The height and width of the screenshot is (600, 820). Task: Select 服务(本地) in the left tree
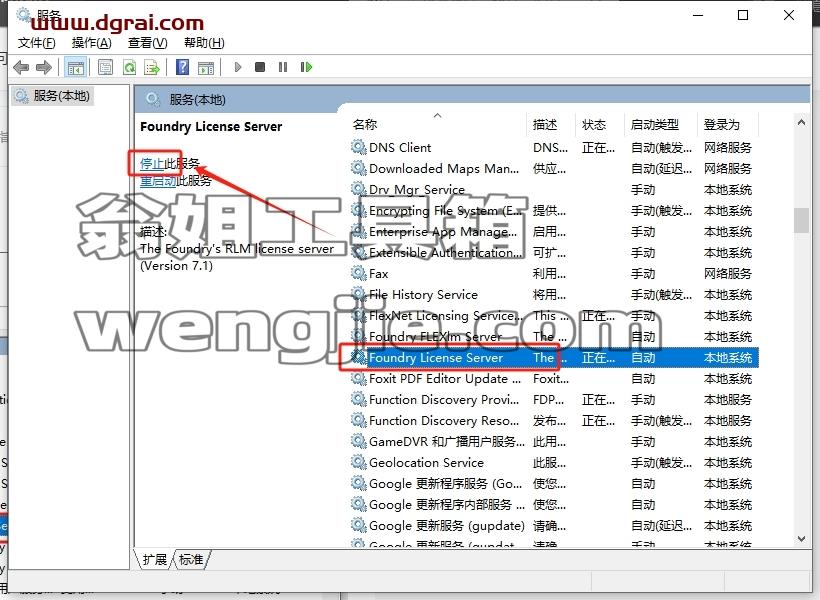tap(53, 96)
